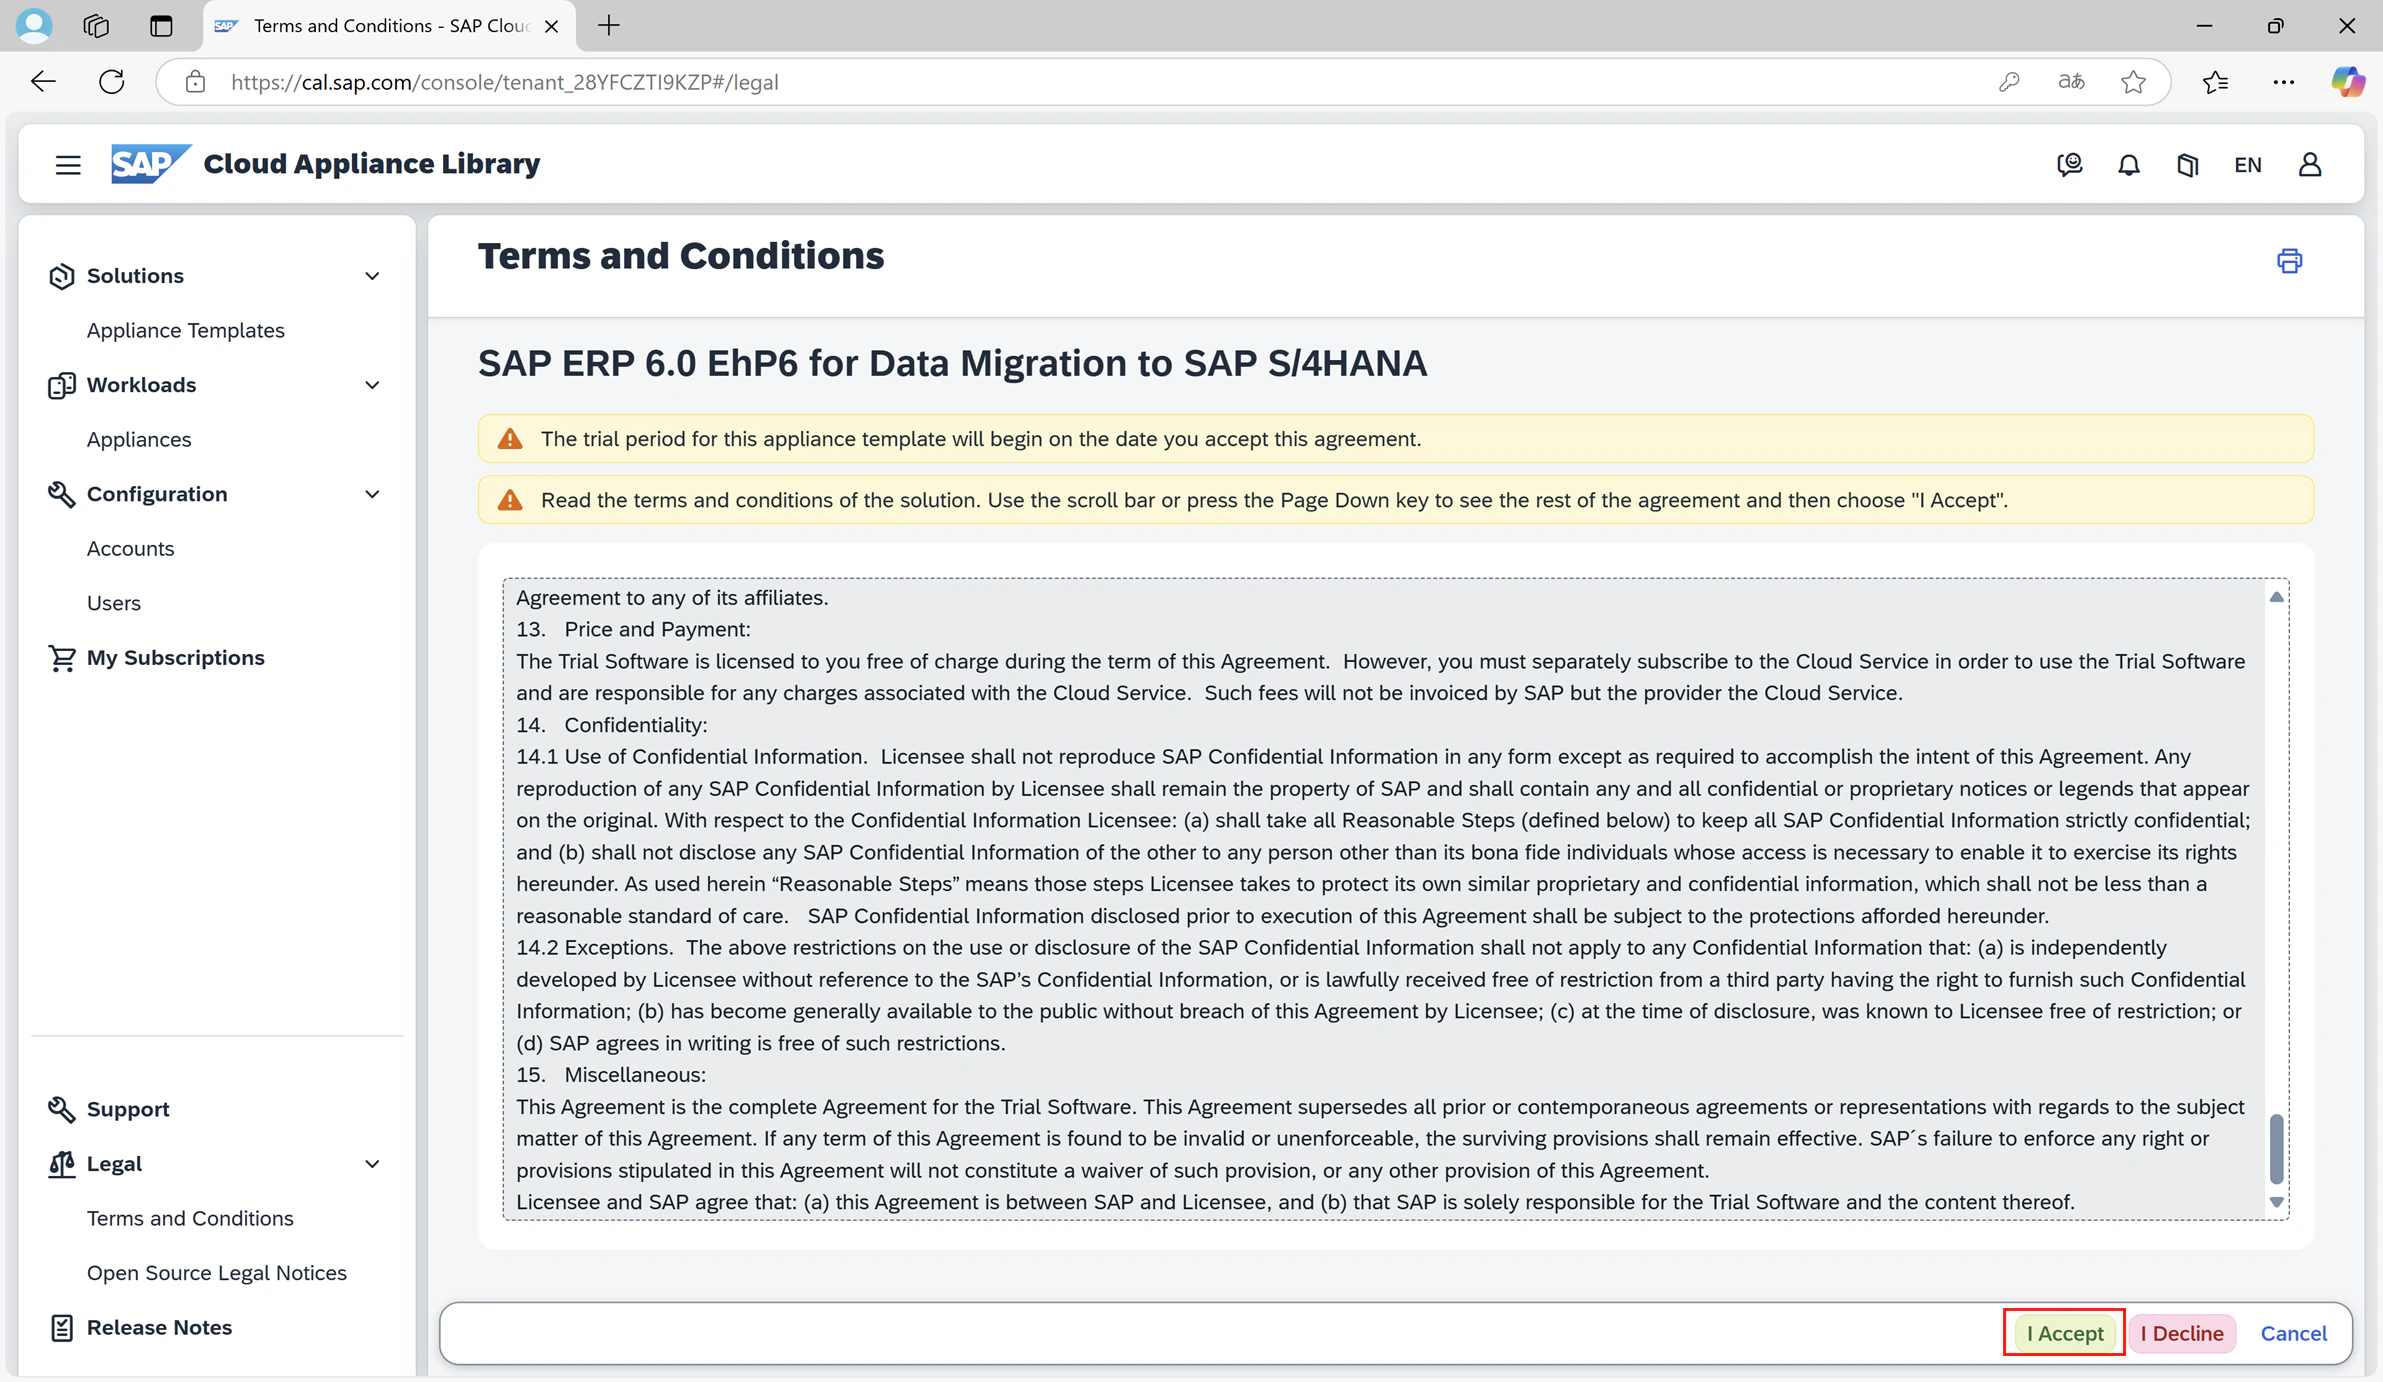Screen dimensions: 2383x1382
Task: Click the agreement text scrollbar thumb
Action: click(x=2277, y=1148)
